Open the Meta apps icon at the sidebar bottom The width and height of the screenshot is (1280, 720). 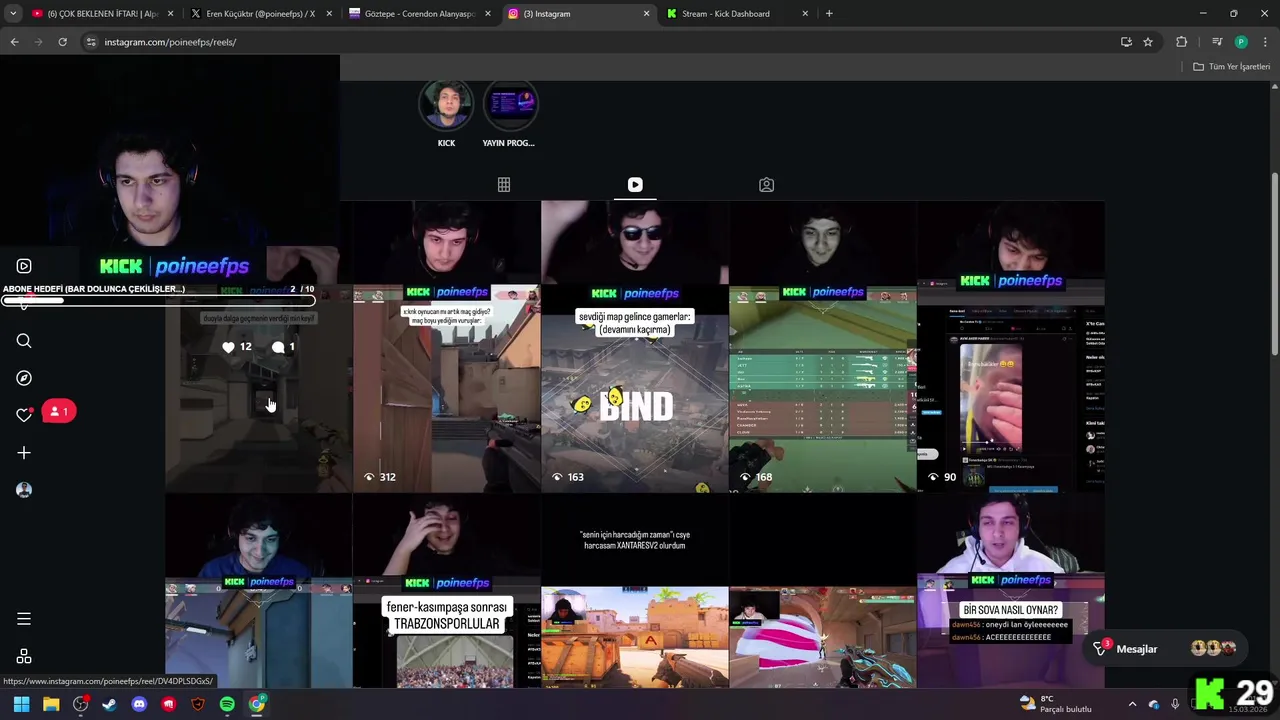pyautogui.click(x=24, y=656)
